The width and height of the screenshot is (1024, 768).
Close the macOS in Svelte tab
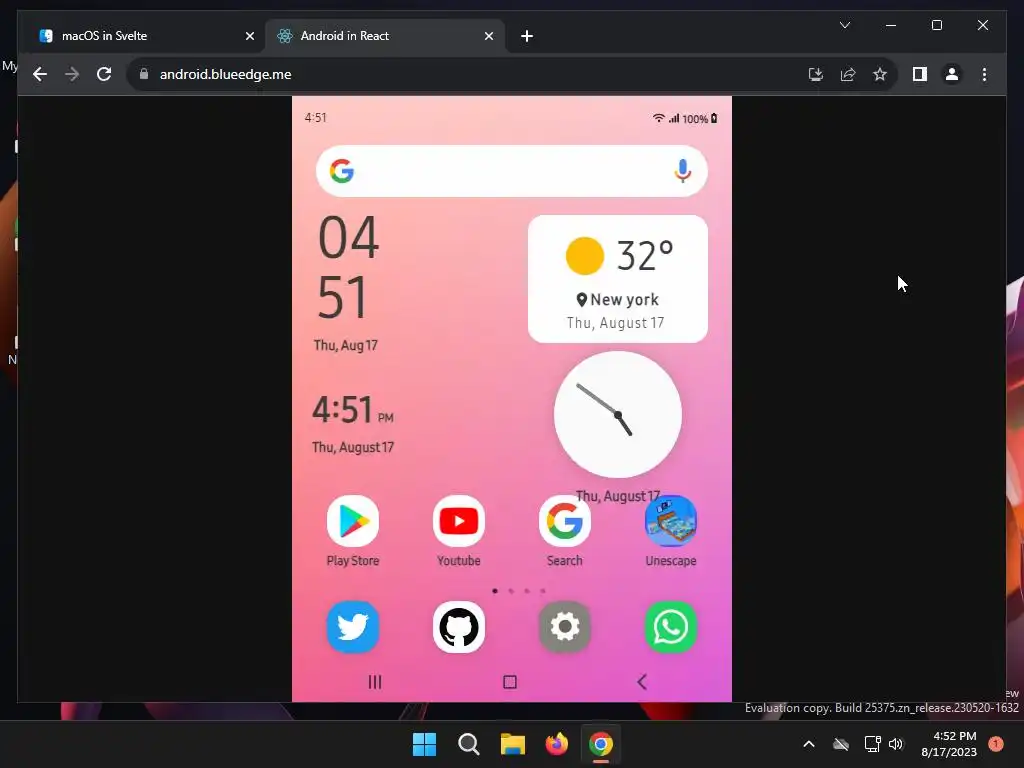tap(249, 36)
